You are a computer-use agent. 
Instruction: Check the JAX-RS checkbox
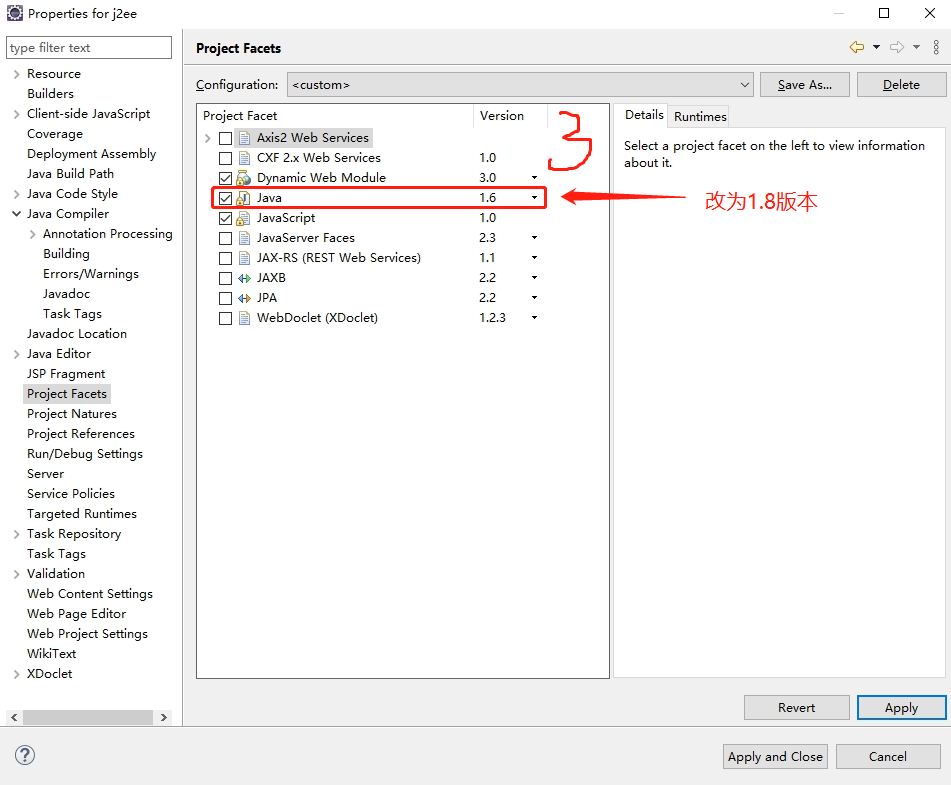[x=225, y=258]
